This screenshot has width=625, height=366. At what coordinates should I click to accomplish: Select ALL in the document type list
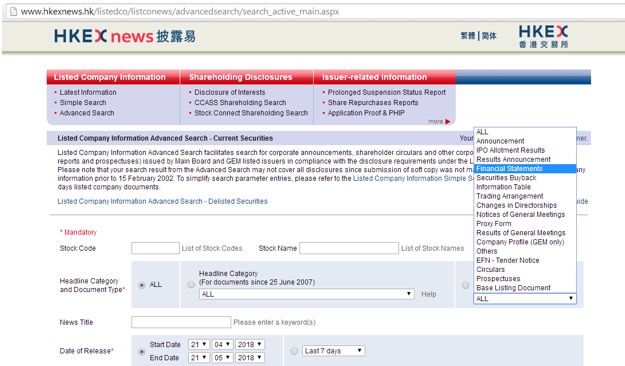[525, 132]
